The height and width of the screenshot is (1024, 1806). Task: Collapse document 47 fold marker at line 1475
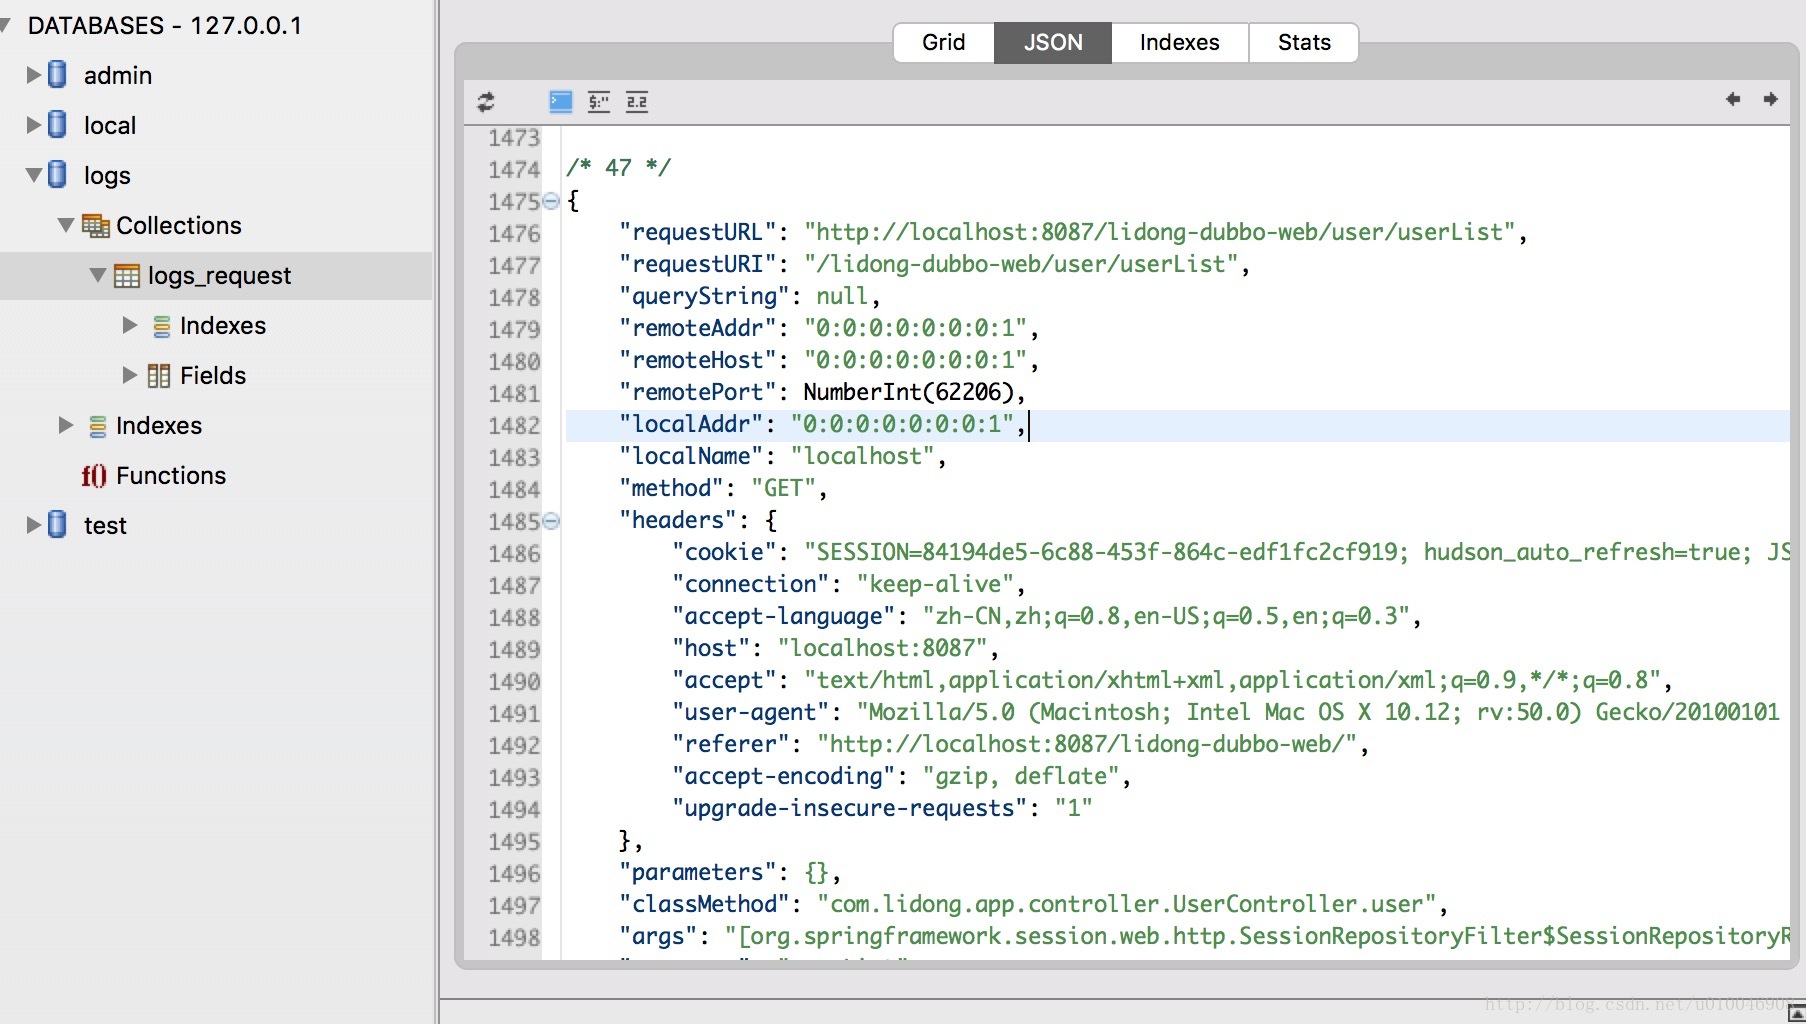point(551,201)
